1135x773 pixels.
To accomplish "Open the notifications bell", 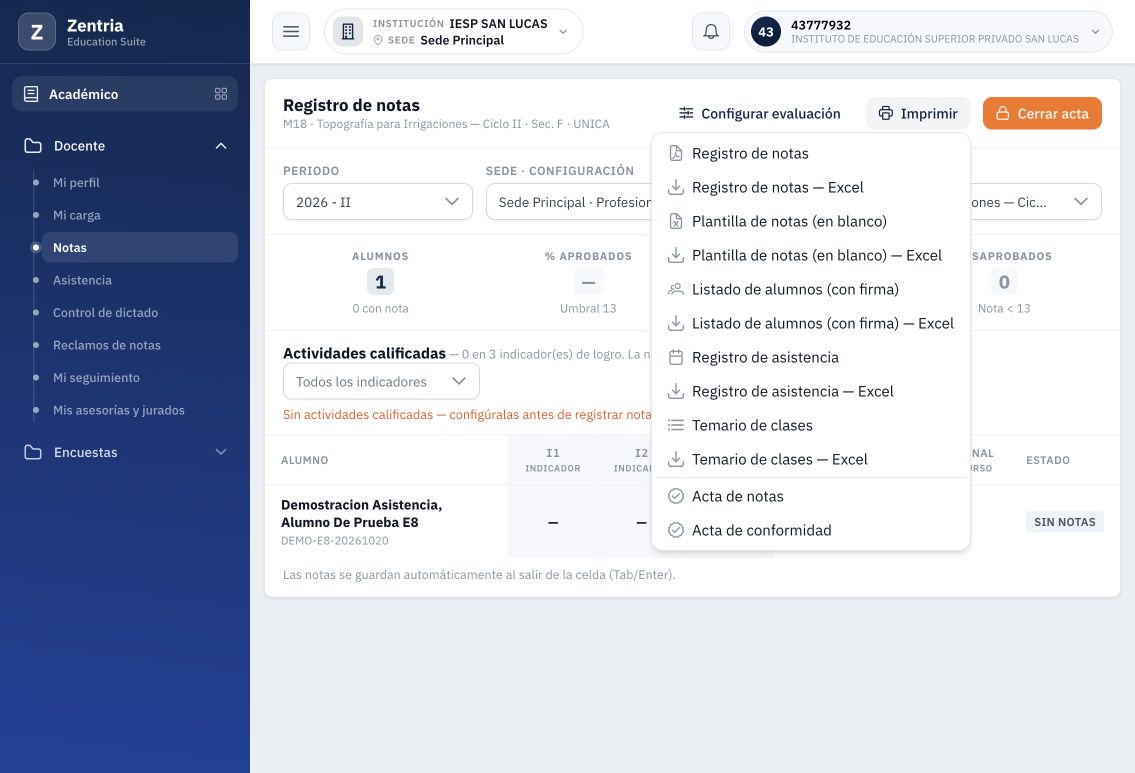I will point(711,32).
